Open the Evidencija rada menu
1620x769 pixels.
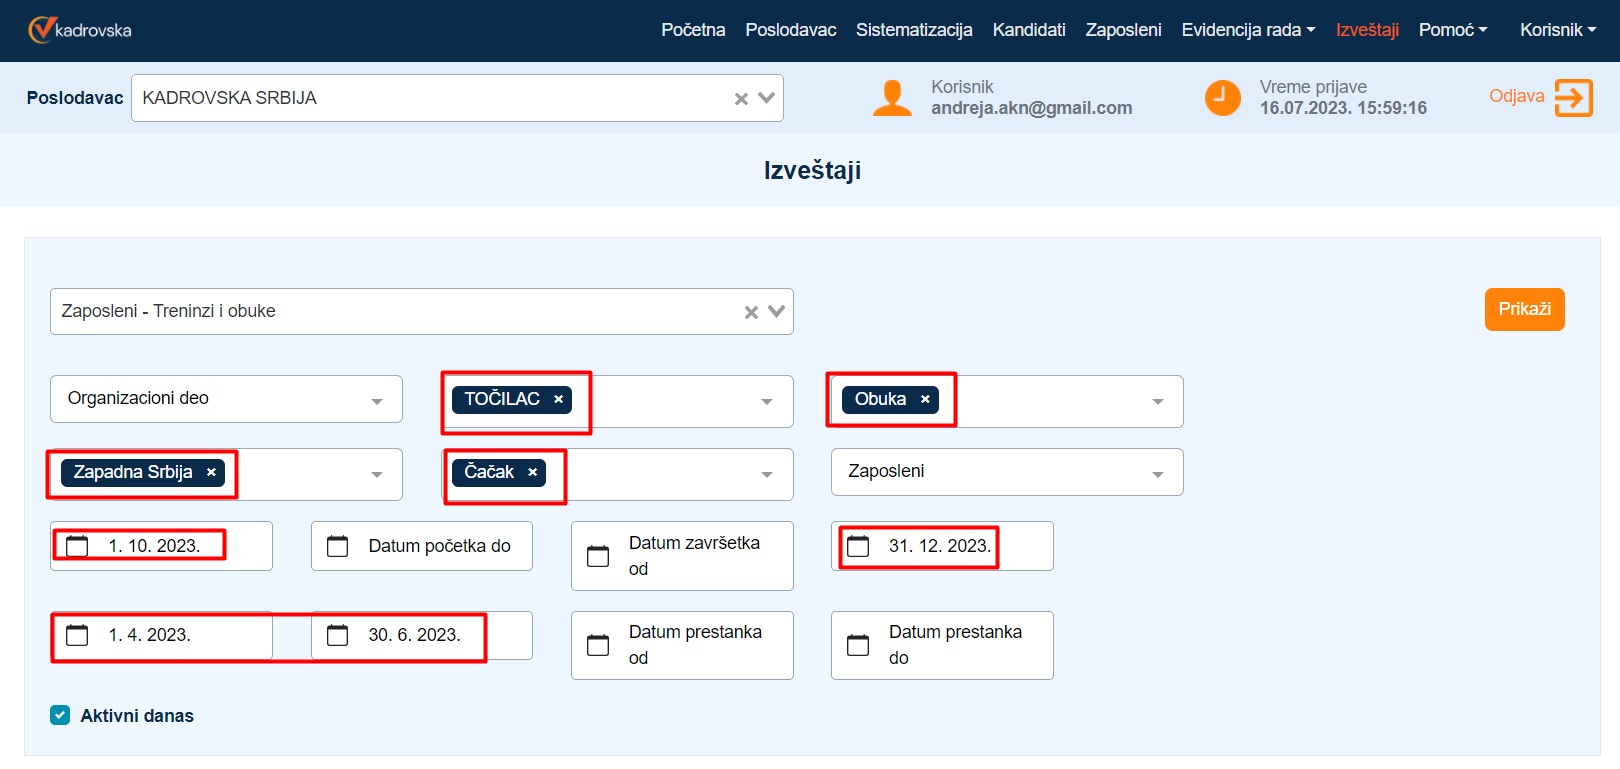click(1247, 30)
